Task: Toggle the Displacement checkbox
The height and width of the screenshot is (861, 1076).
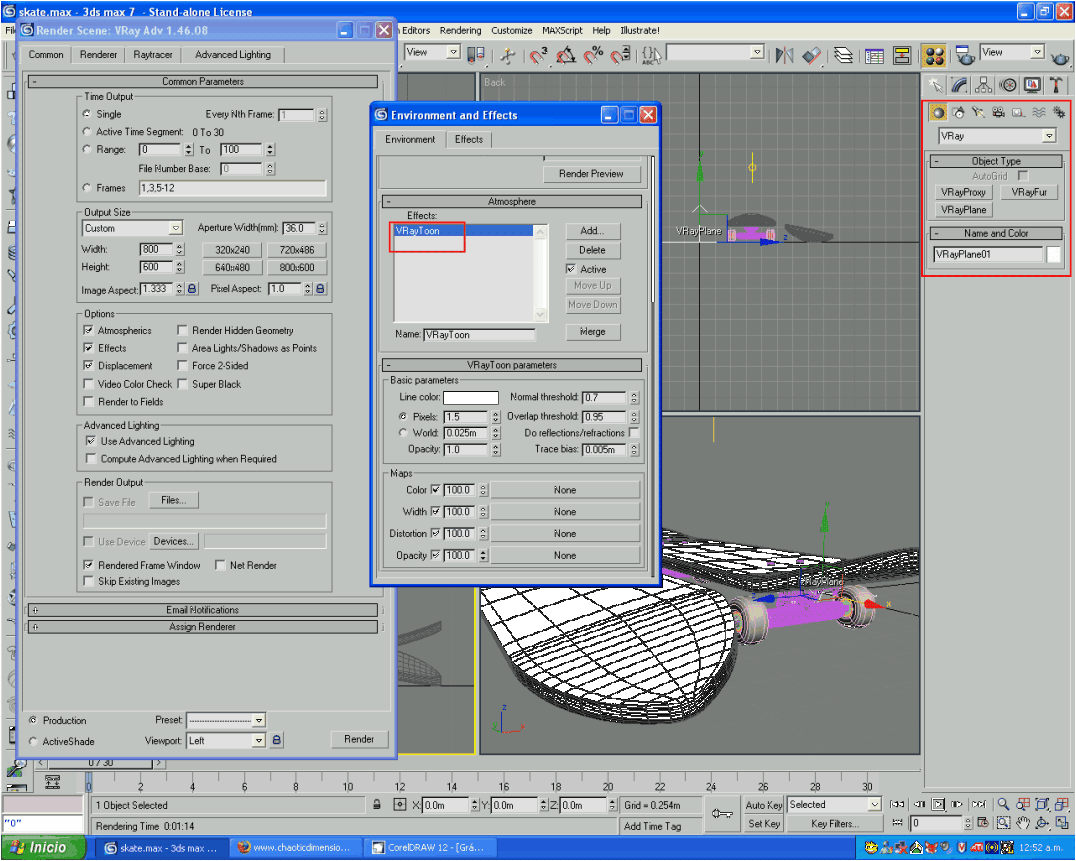Action: click(88, 366)
